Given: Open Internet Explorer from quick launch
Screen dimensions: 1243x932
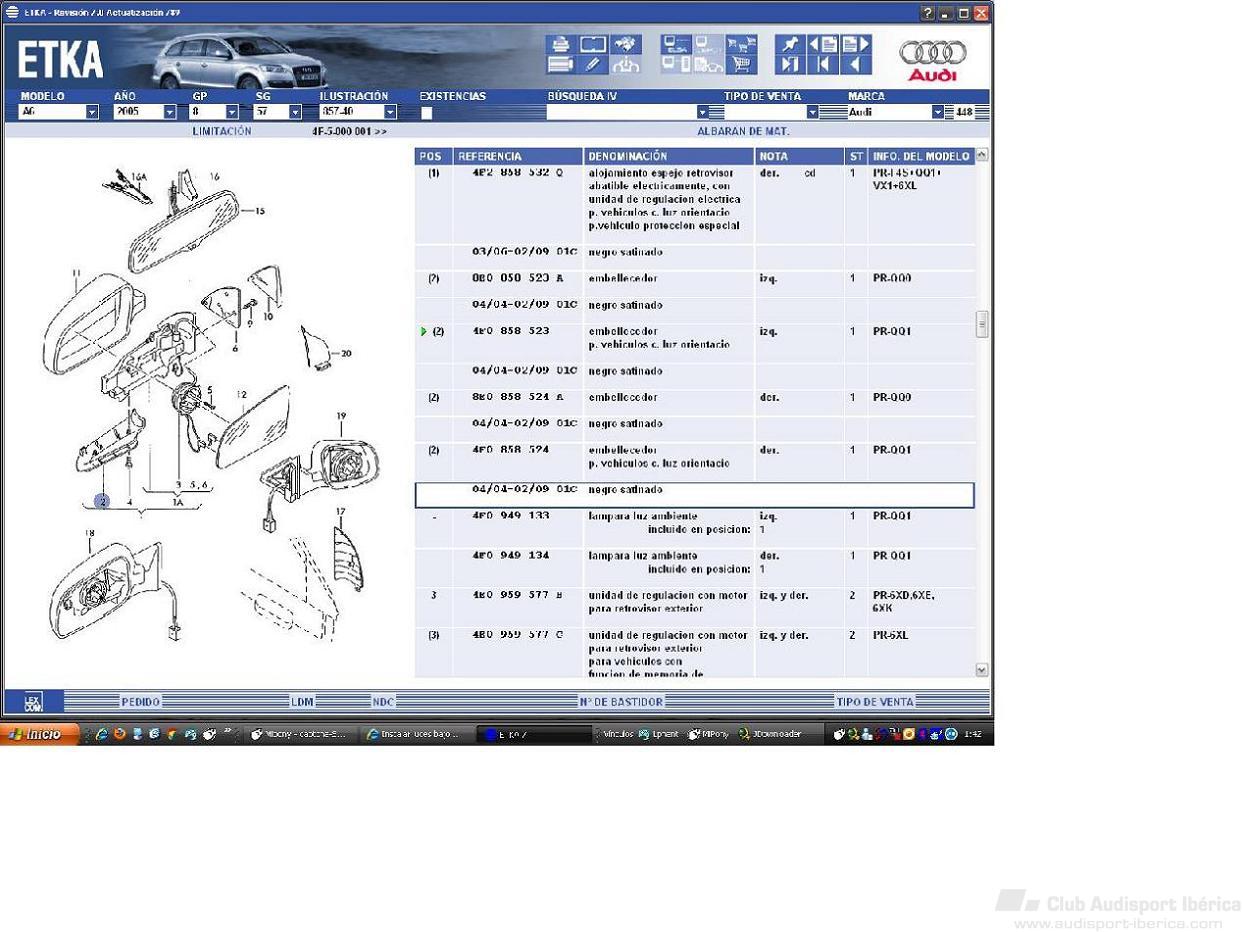Looking at the screenshot, I should tap(101, 734).
